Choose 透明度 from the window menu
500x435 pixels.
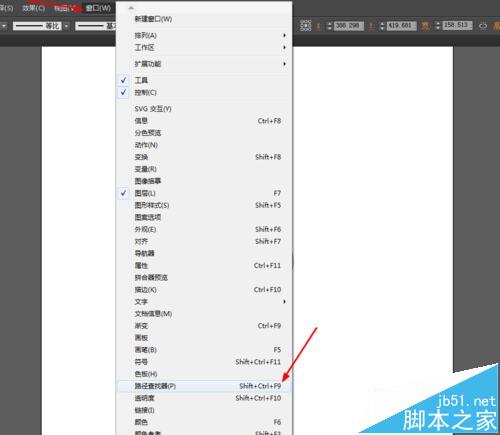point(204,398)
